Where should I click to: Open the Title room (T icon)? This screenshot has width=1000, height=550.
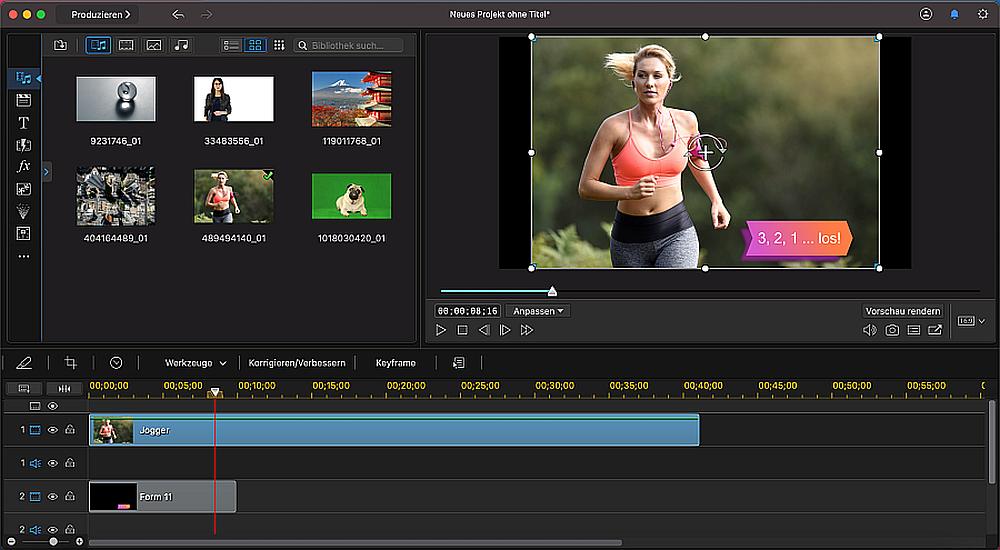24,122
